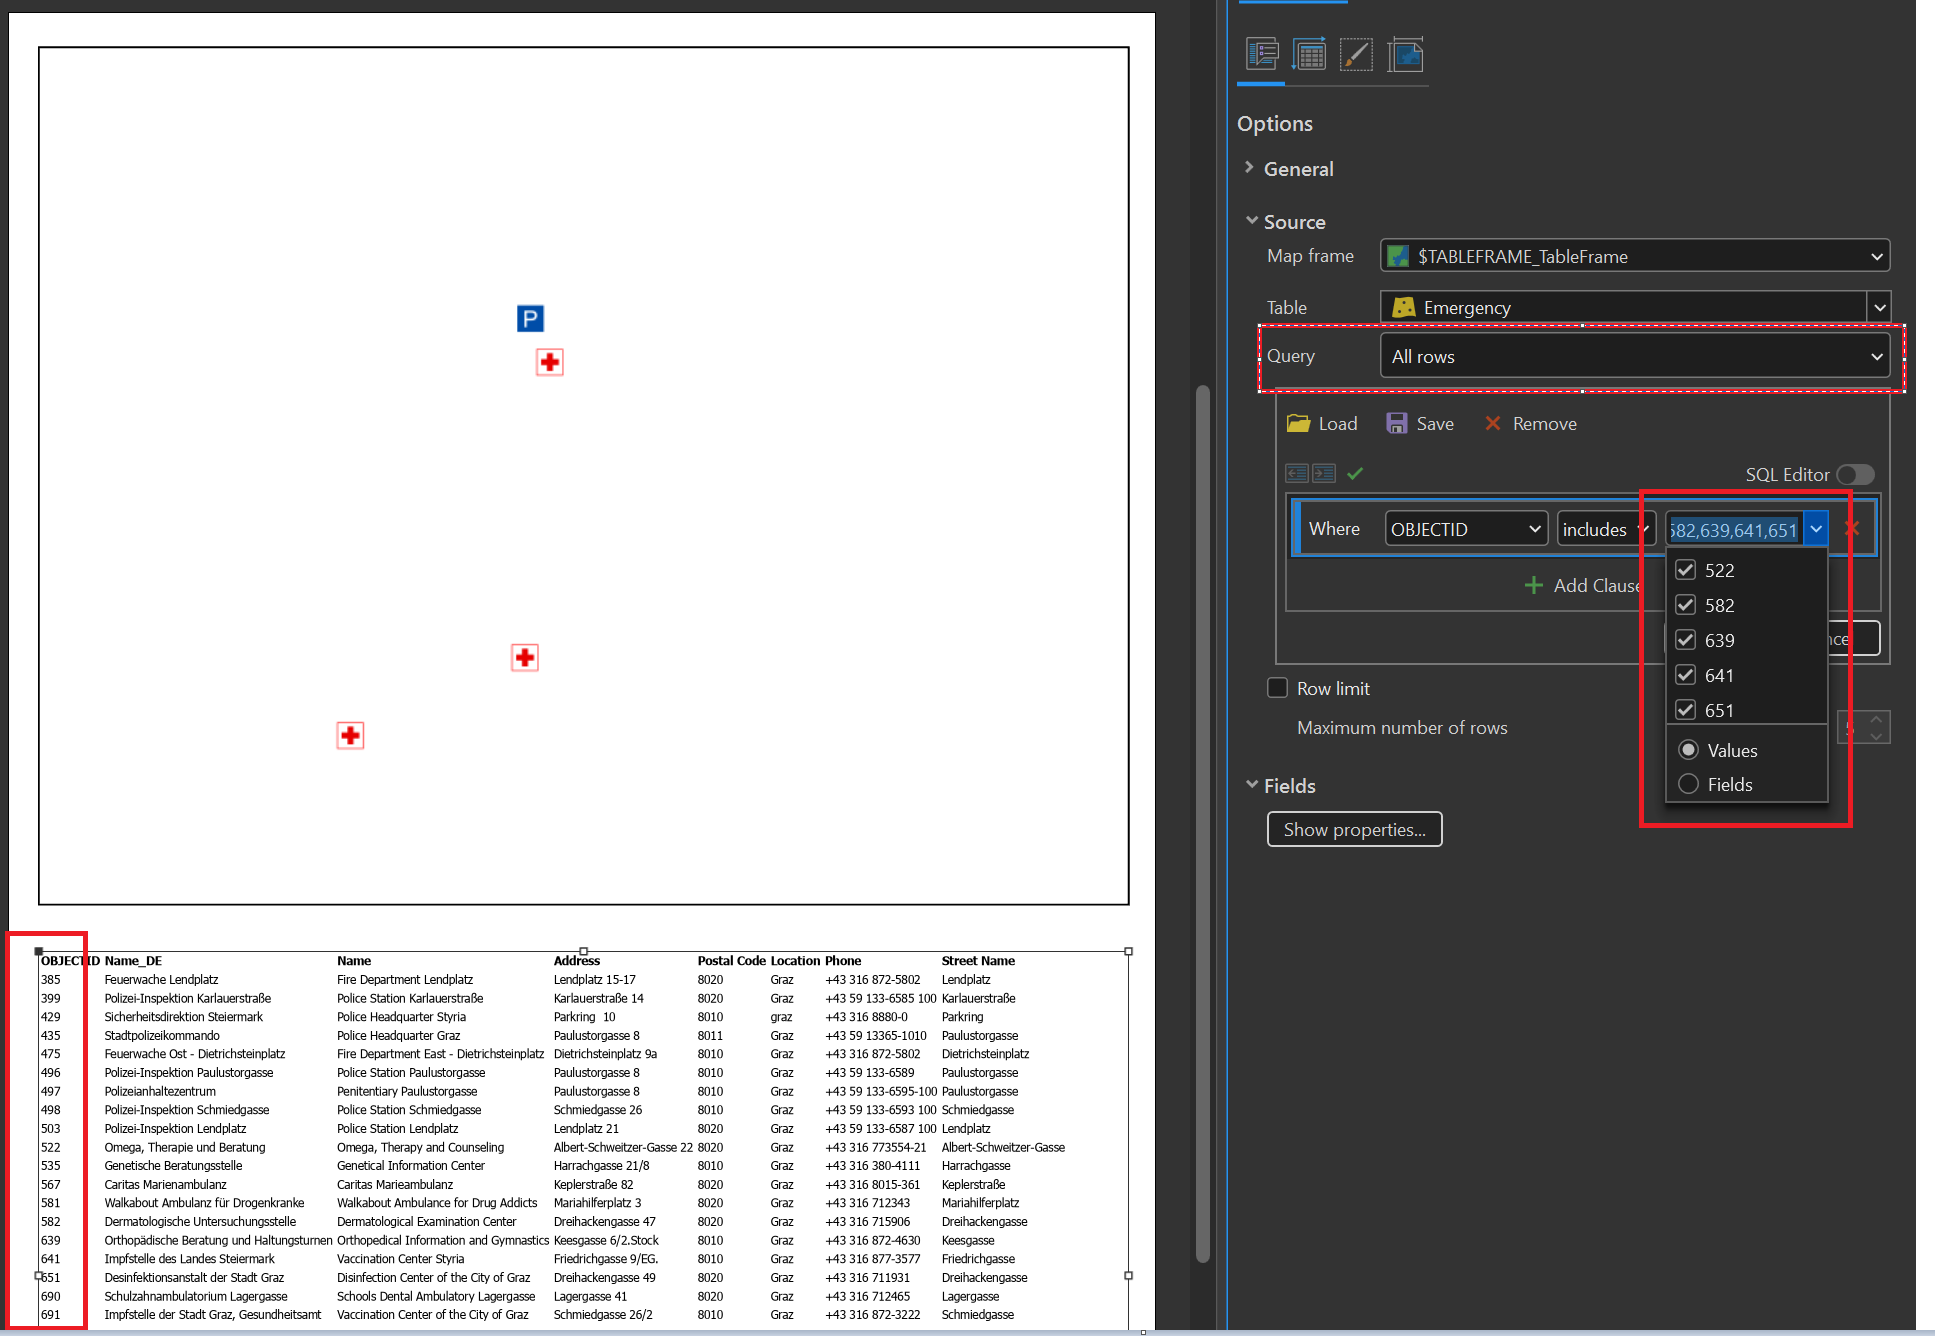Click the Remove query X icon
Viewport: 1935px width, 1336px height.
(x=1493, y=423)
